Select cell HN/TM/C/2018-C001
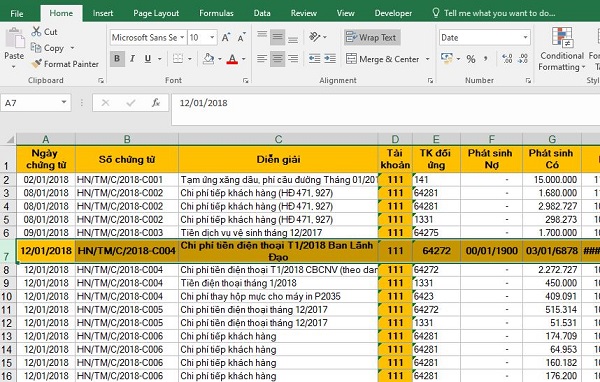600x382 pixels. point(127,180)
